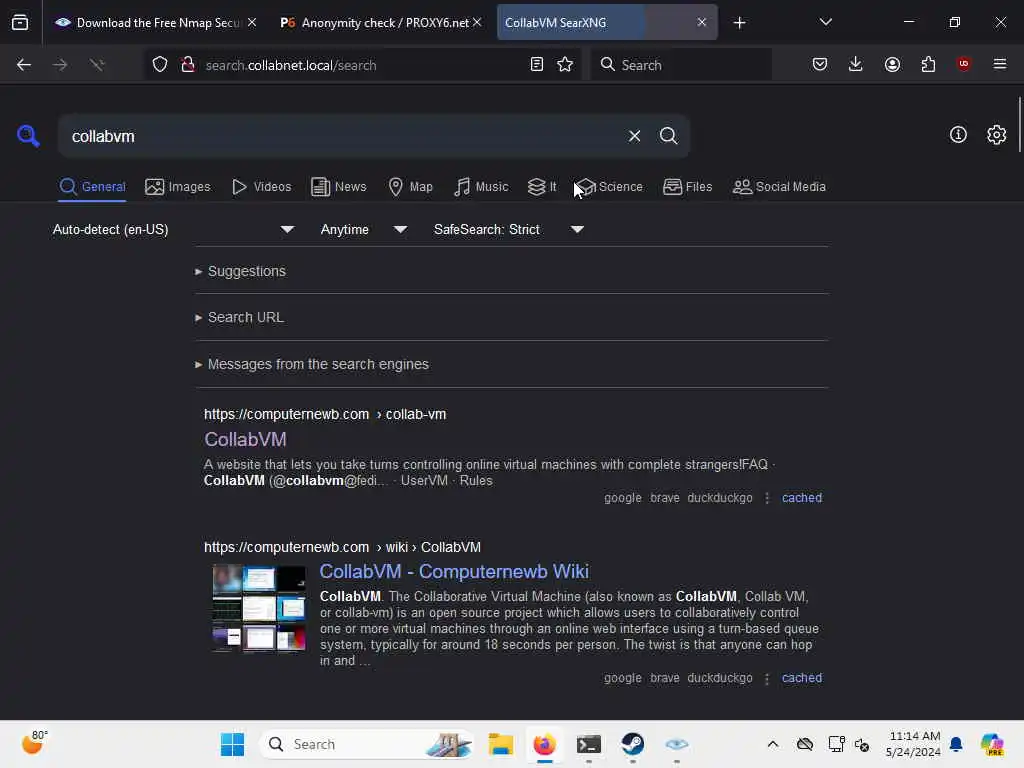This screenshot has height=768, width=1024.
Task: Open the Terminal taskbar icon
Action: click(x=588, y=744)
